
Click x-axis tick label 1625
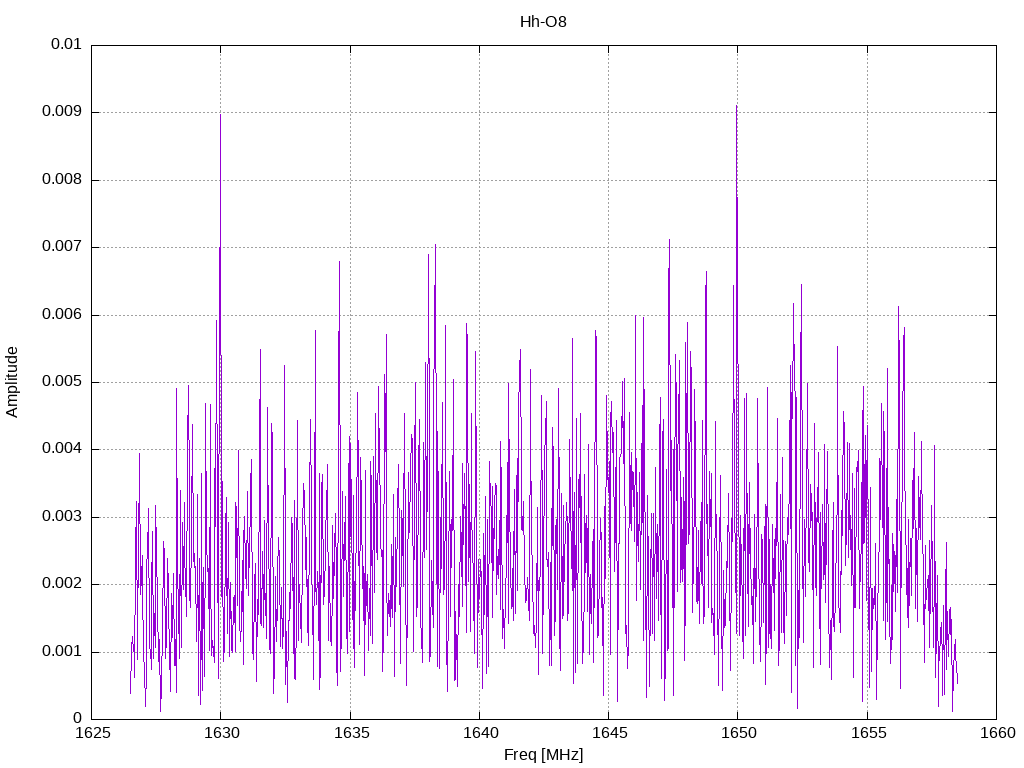pyautogui.click(x=93, y=733)
